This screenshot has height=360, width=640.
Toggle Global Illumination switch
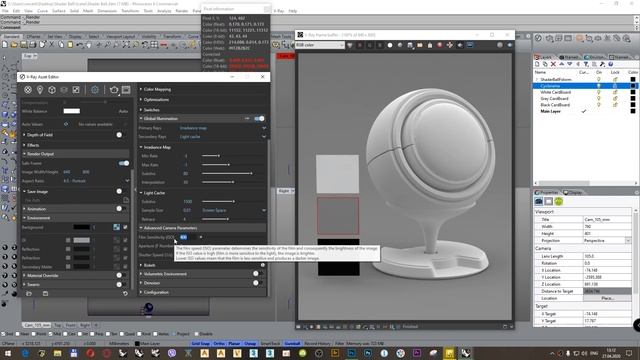[x=260, y=119]
